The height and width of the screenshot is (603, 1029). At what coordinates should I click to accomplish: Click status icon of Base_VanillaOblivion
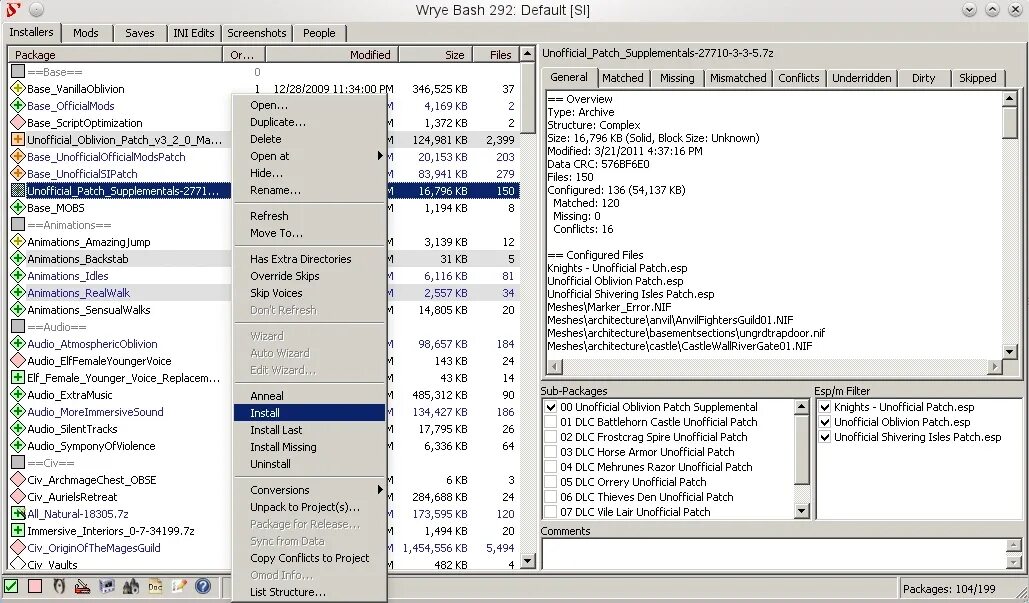[18, 89]
